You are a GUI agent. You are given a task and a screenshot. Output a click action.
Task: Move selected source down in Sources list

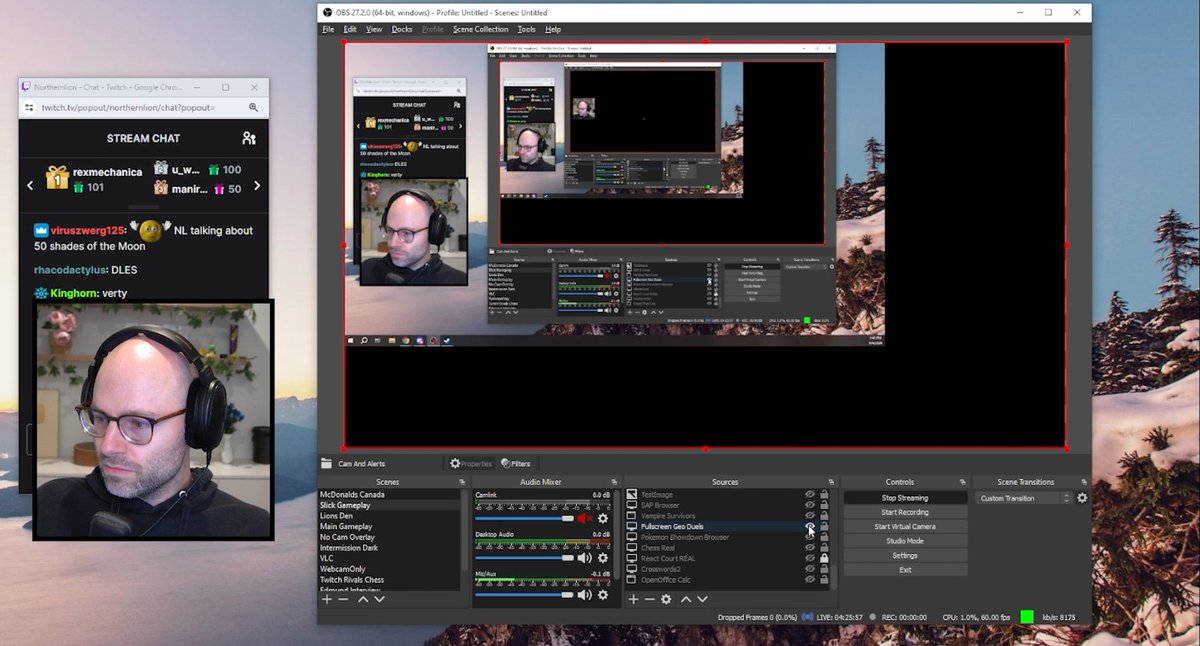(702, 598)
